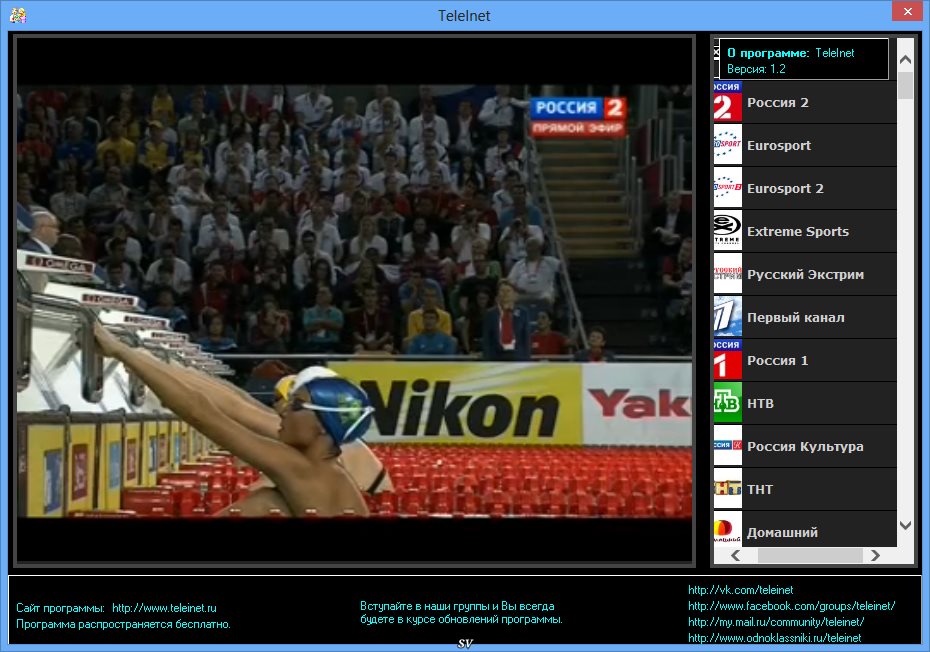Viewport: 930px width, 652px height.
Task: Click 'Программа распространяется бесплатно' text
Action: (x=123, y=624)
